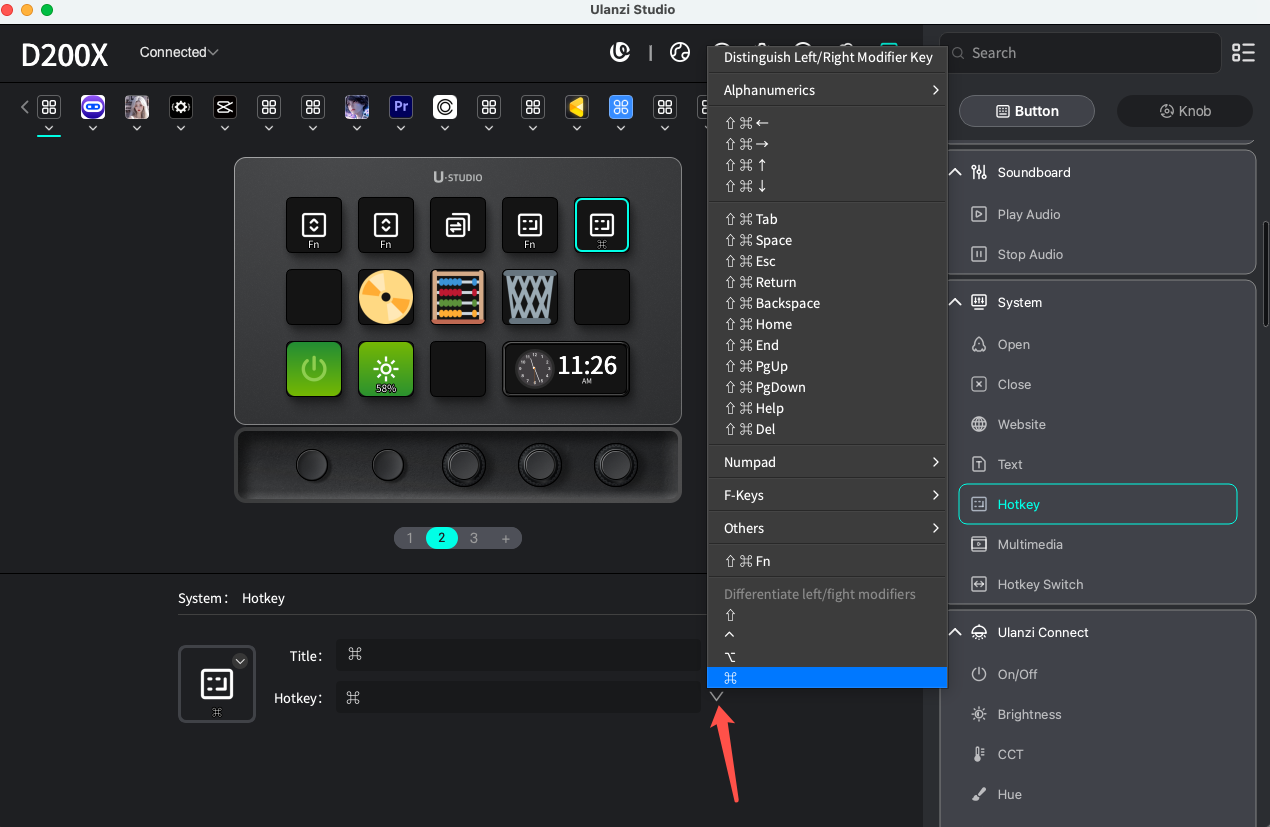Click the Ulanzi logo icon in header
This screenshot has width=1270, height=827.
pyautogui.click(x=620, y=52)
